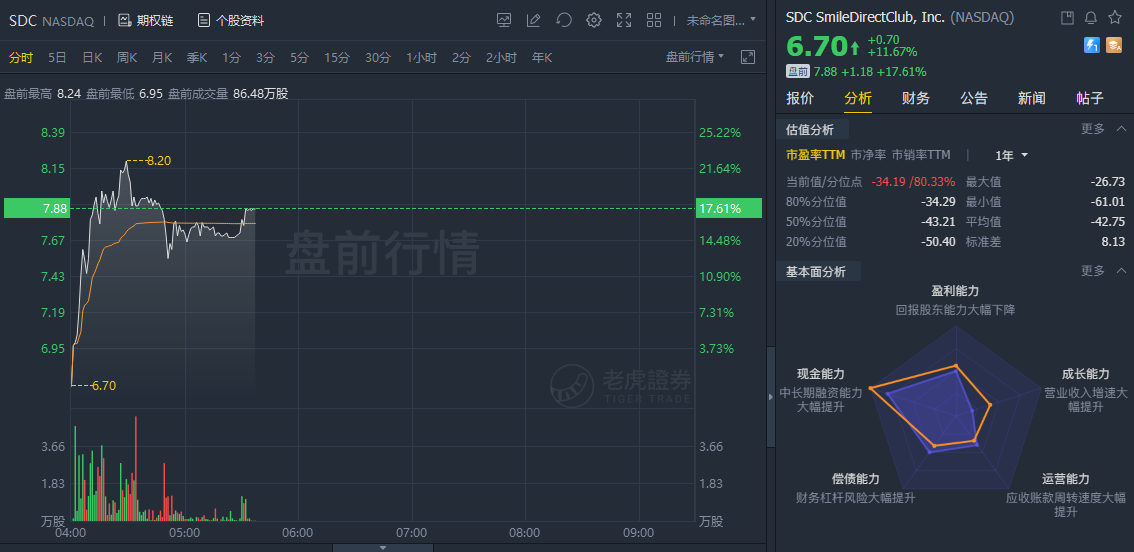Open the 公告 tab
Screen dimensions: 1134x552
click(x=973, y=98)
